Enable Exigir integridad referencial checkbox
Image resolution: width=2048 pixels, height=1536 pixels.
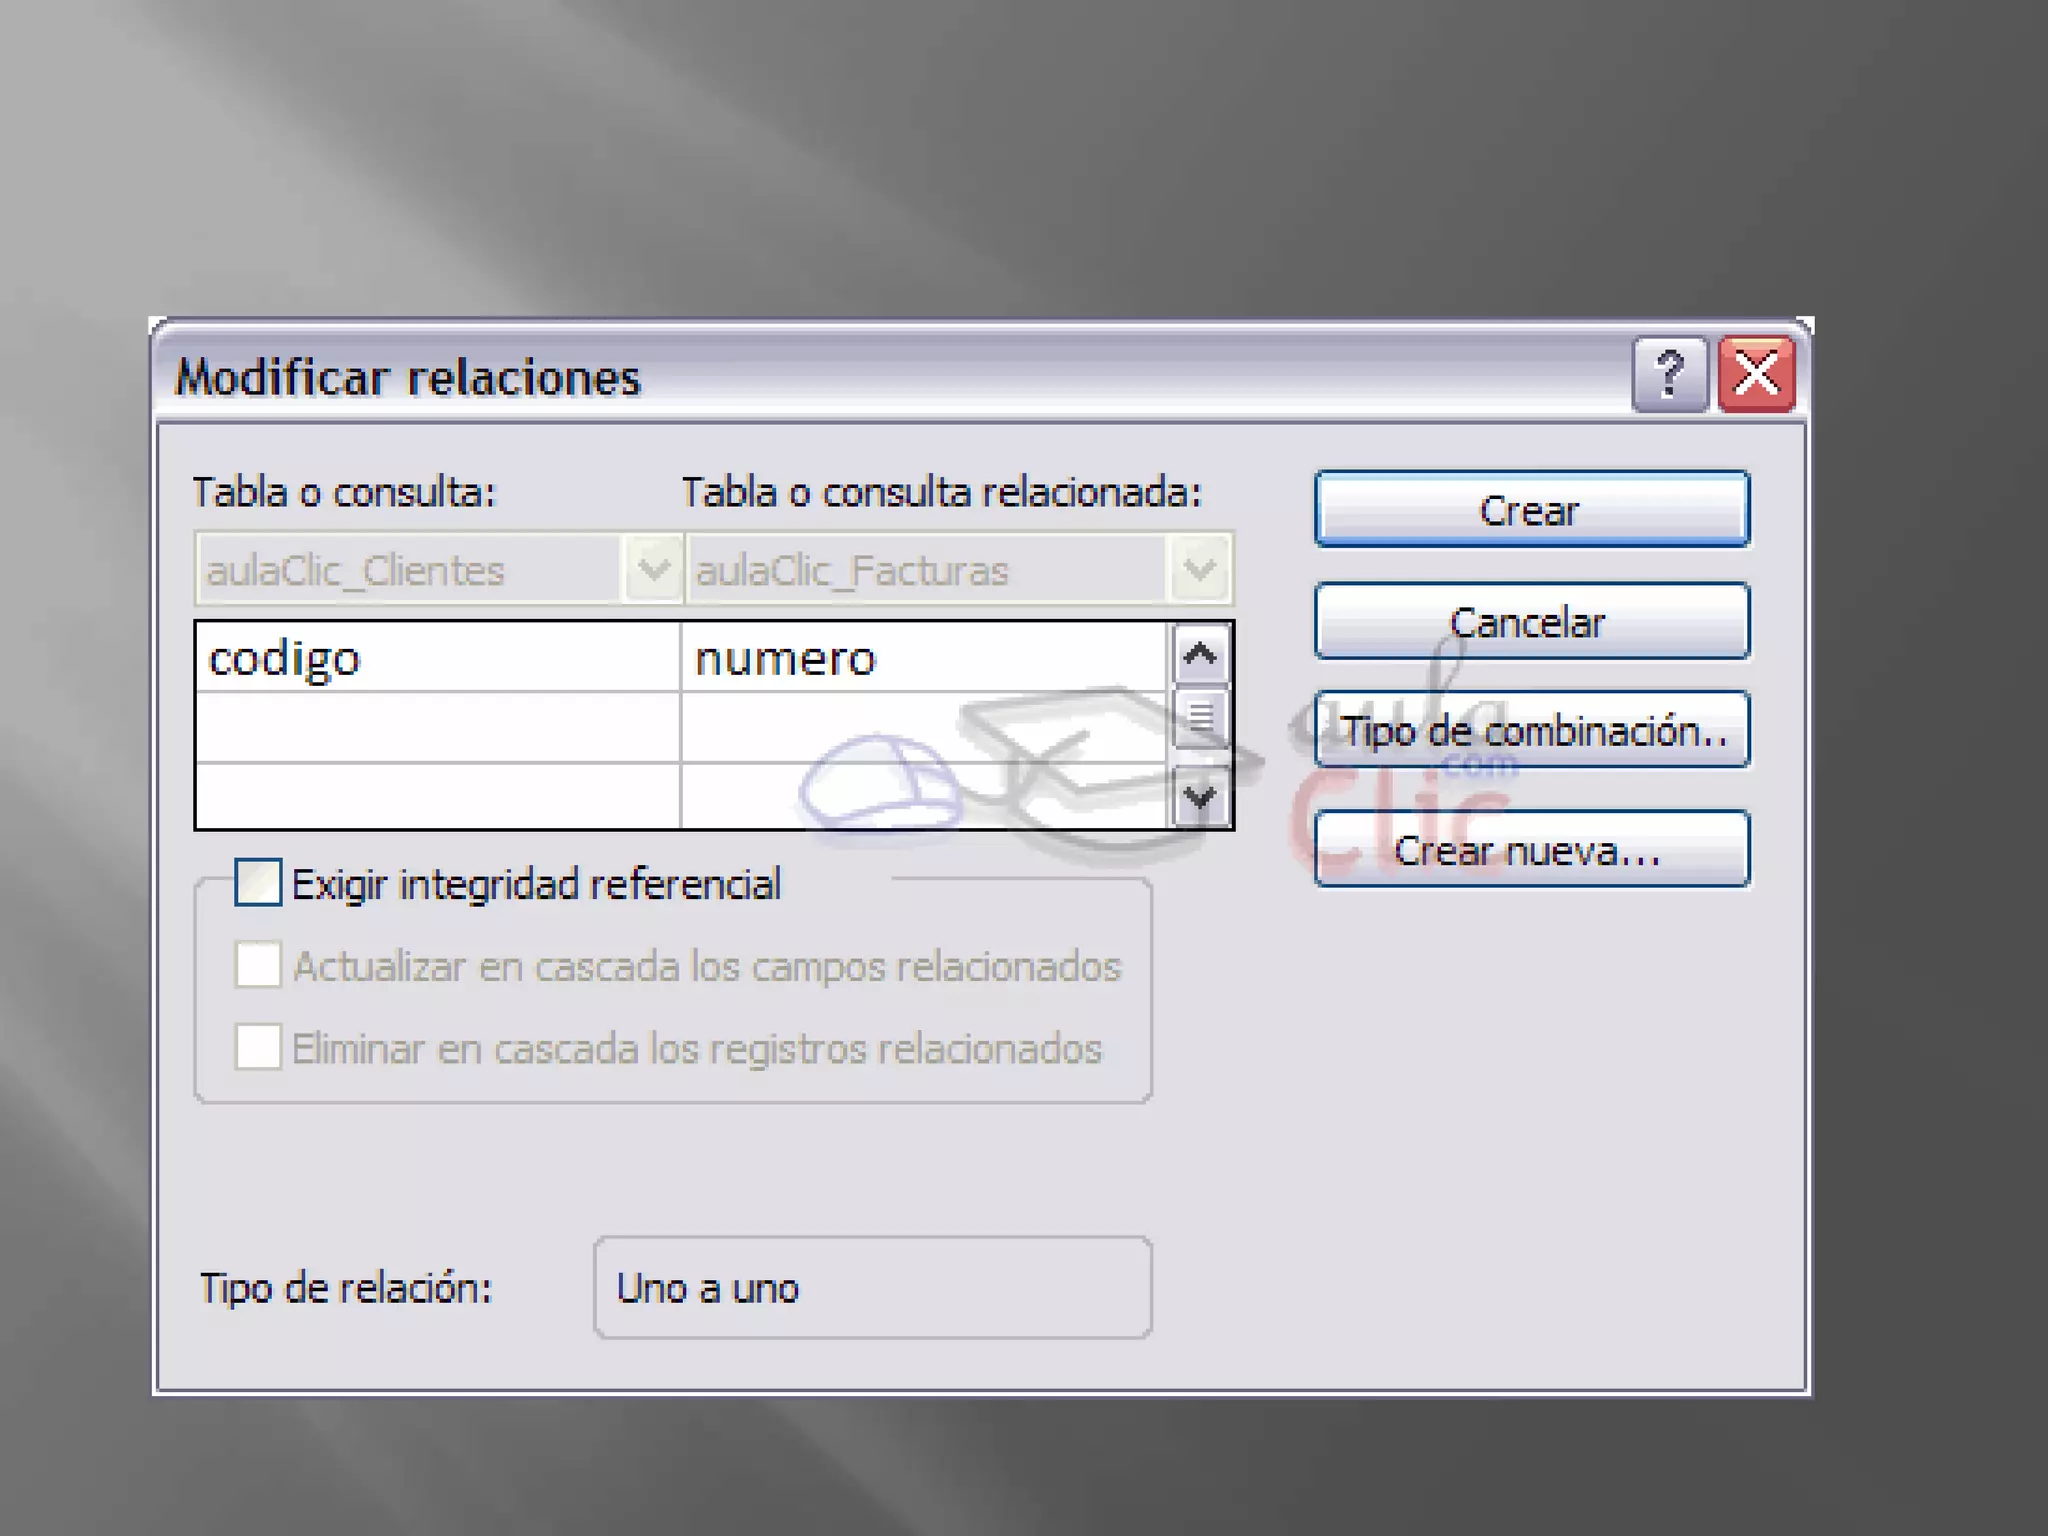[x=258, y=883]
